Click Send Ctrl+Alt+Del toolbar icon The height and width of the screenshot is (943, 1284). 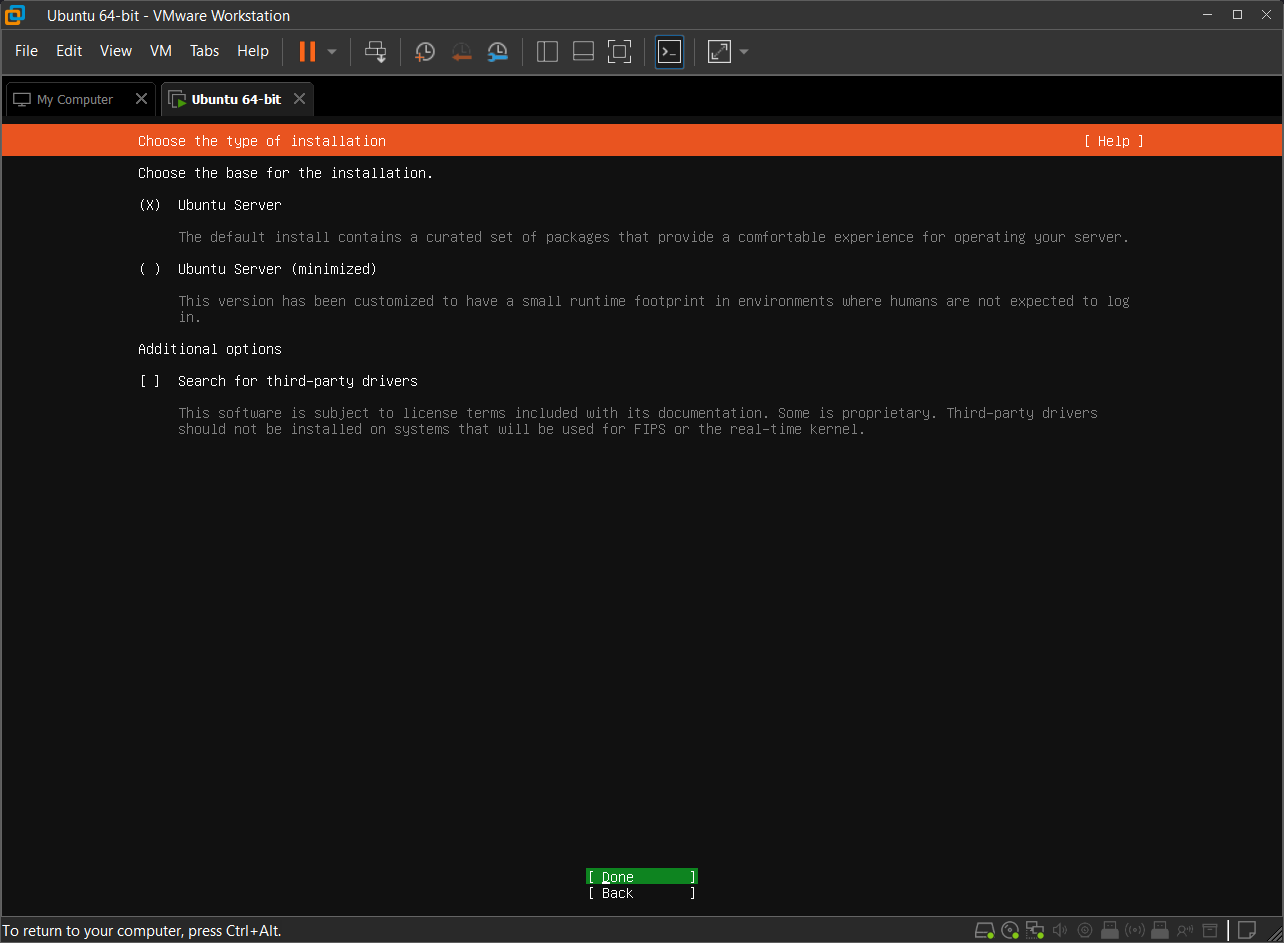coord(375,51)
